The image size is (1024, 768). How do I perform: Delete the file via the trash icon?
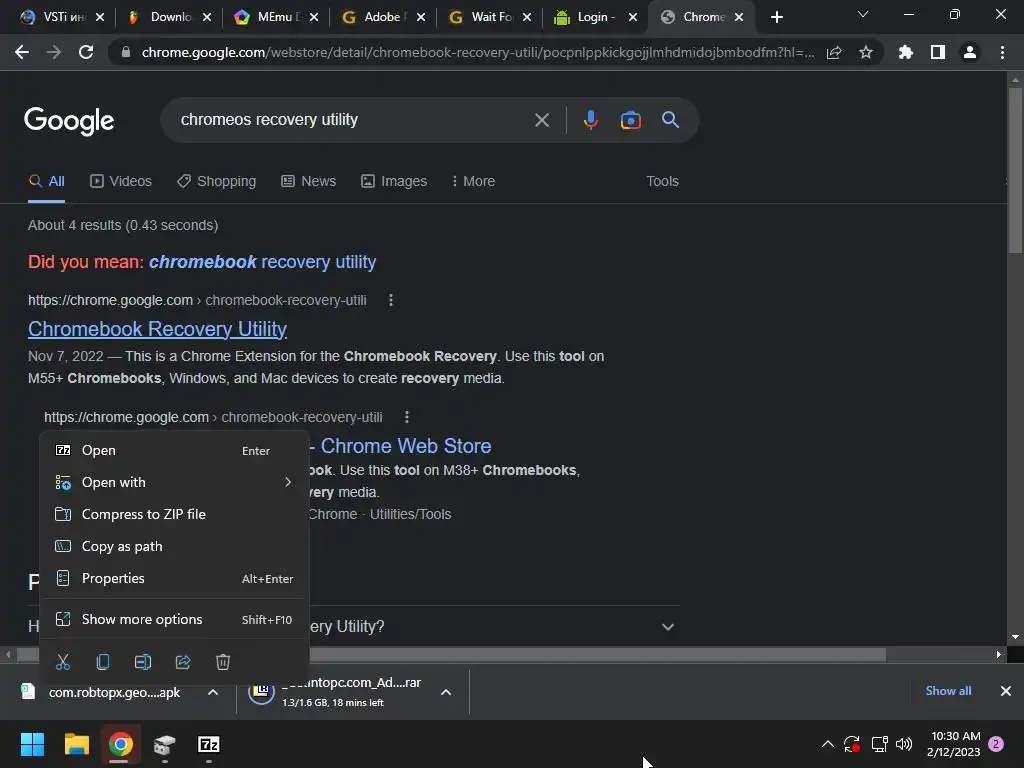223,662
